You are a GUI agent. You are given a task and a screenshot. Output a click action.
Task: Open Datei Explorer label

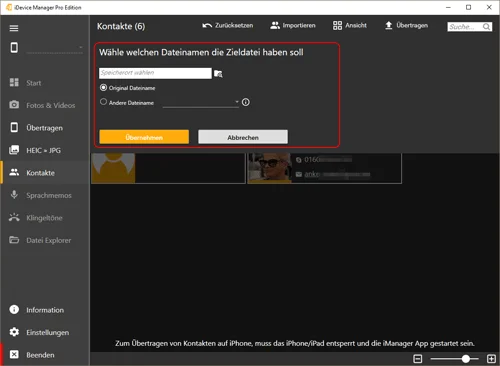tap(49, 240)
